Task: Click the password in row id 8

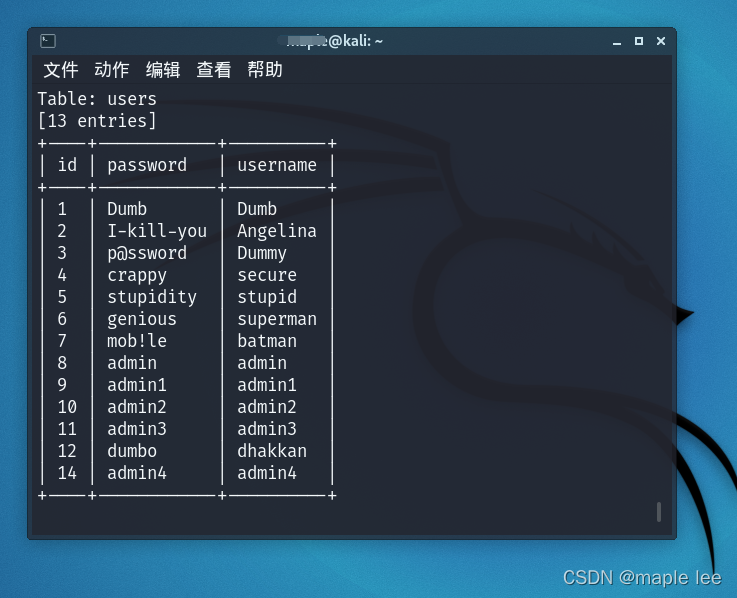Action: click(132, 363)
